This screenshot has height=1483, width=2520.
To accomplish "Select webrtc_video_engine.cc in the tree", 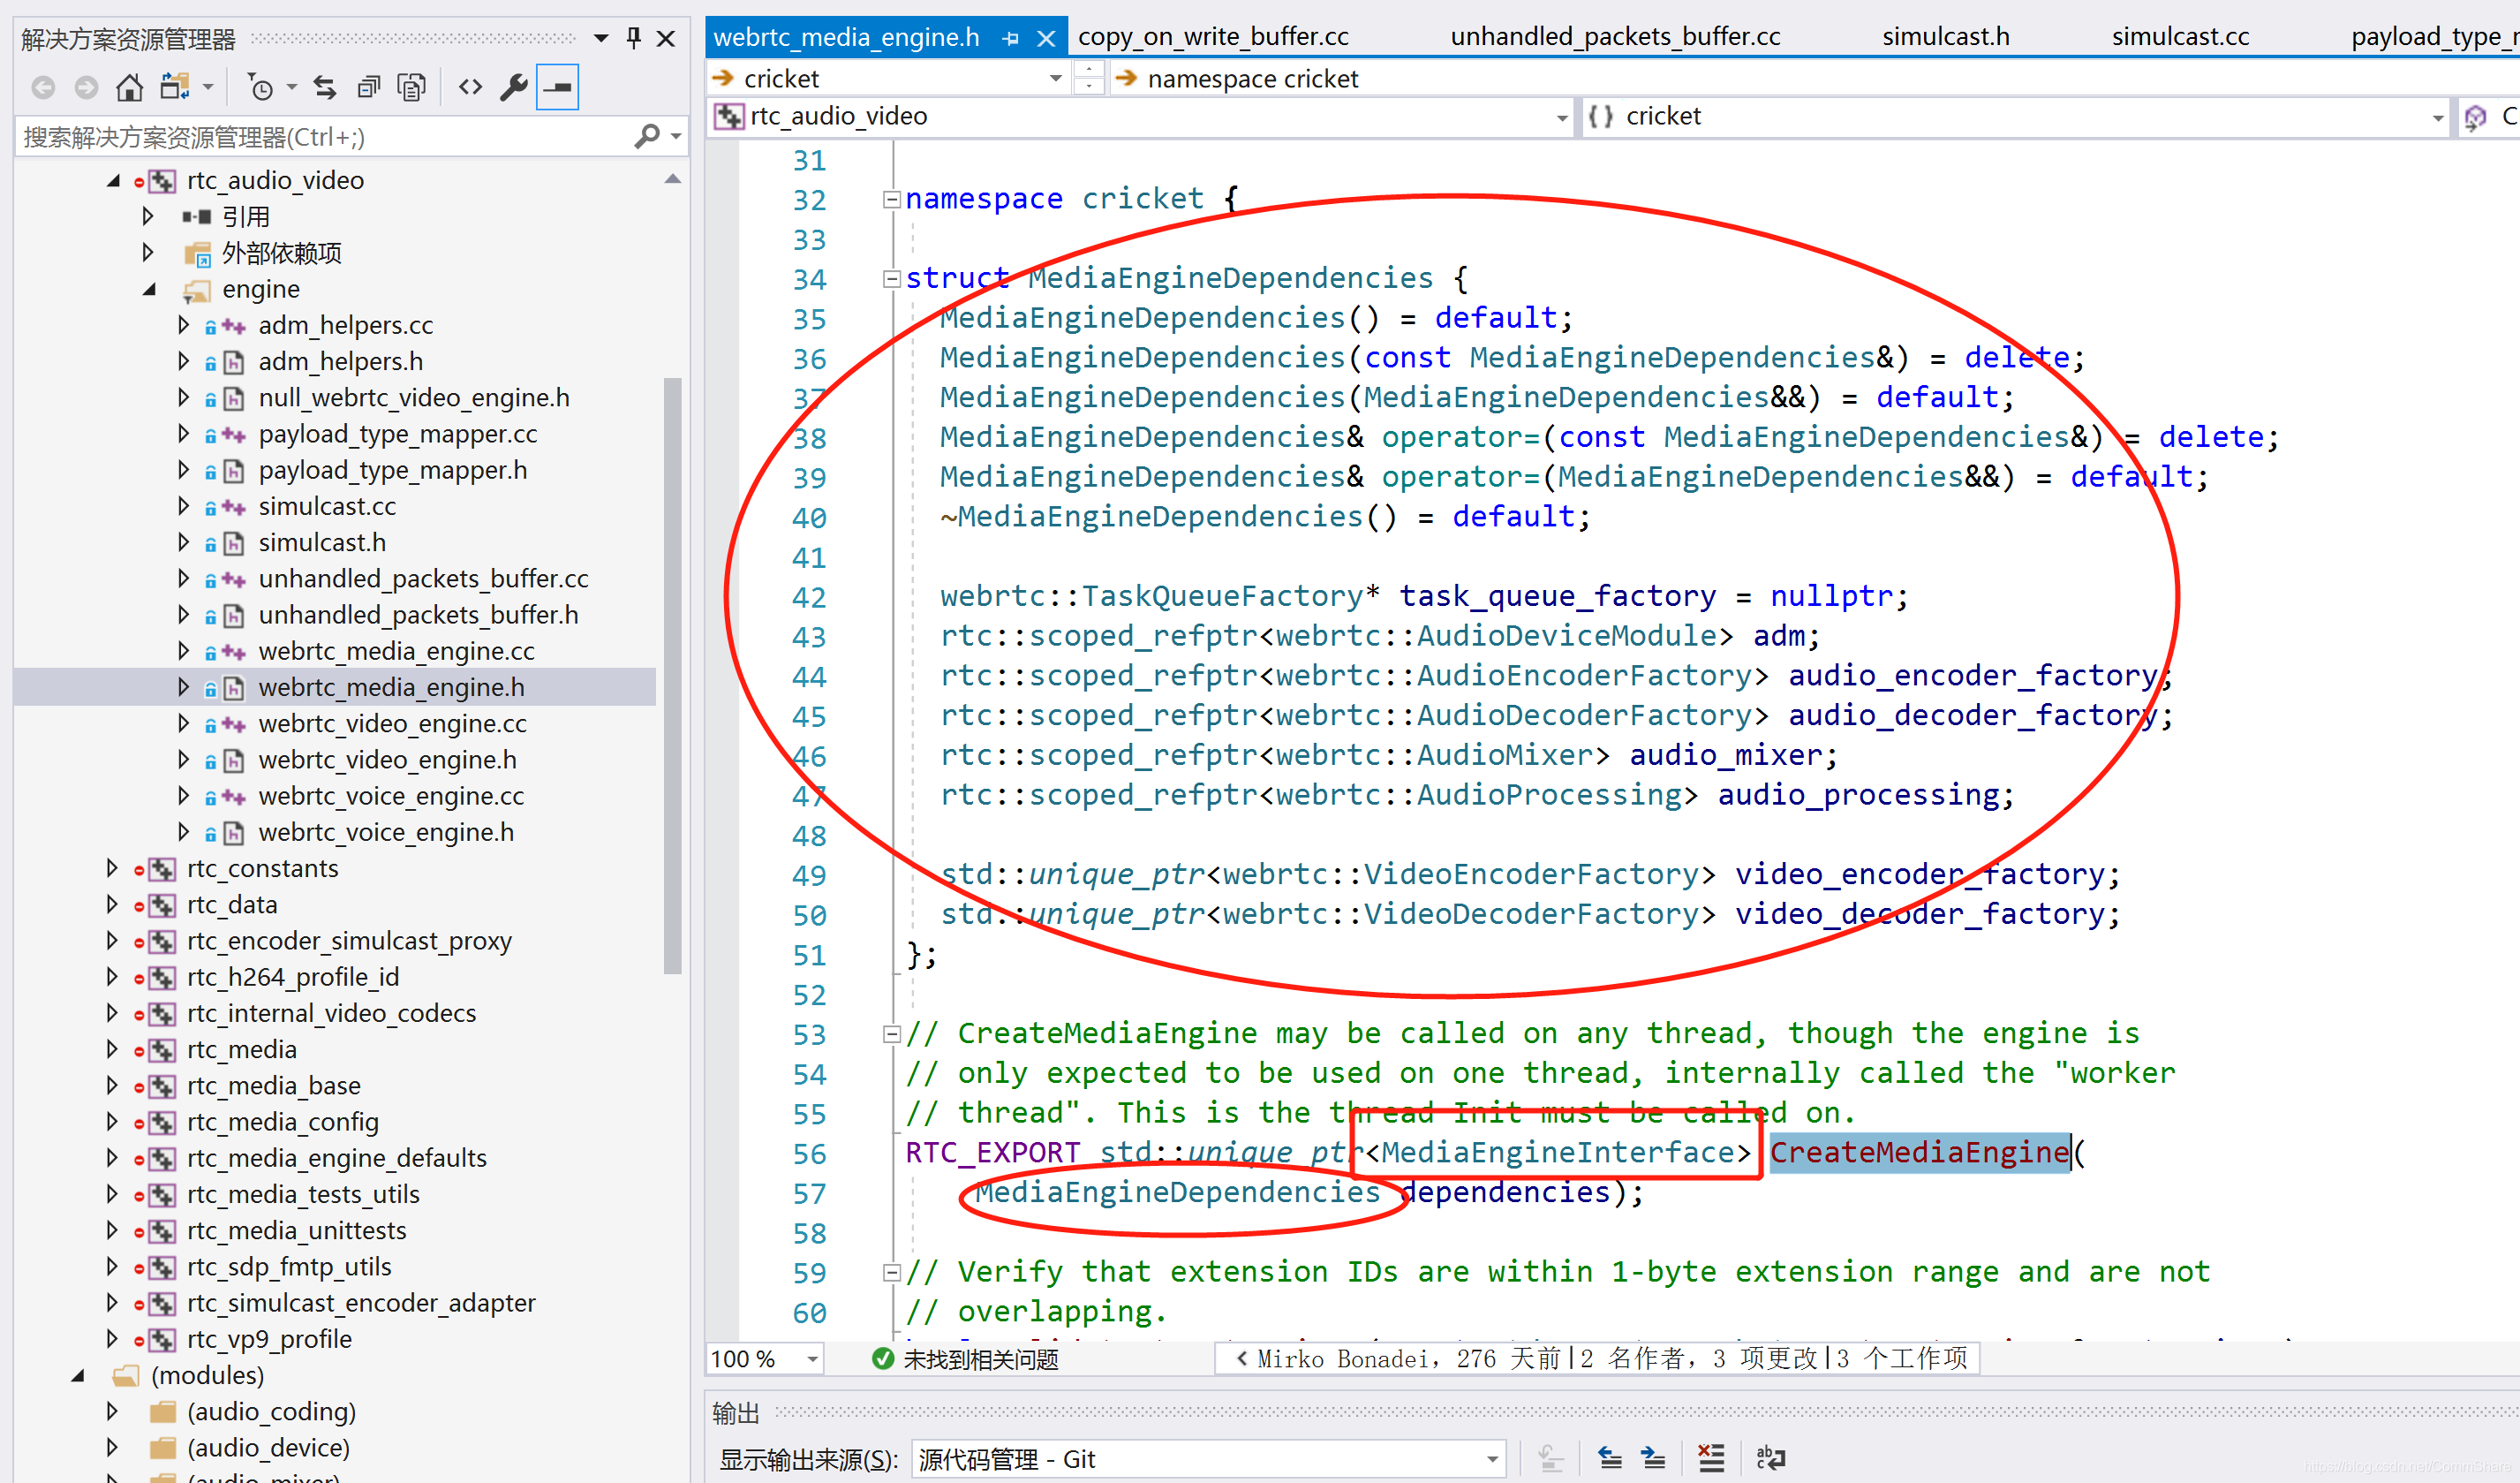I will [392, 724].
